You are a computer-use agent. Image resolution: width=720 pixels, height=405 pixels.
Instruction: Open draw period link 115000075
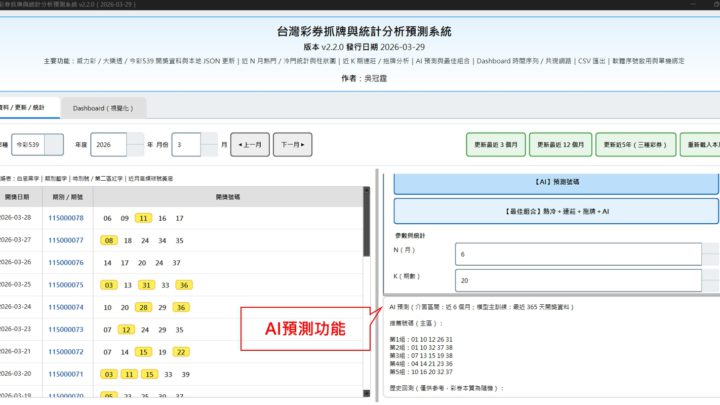tap(65, 284)
